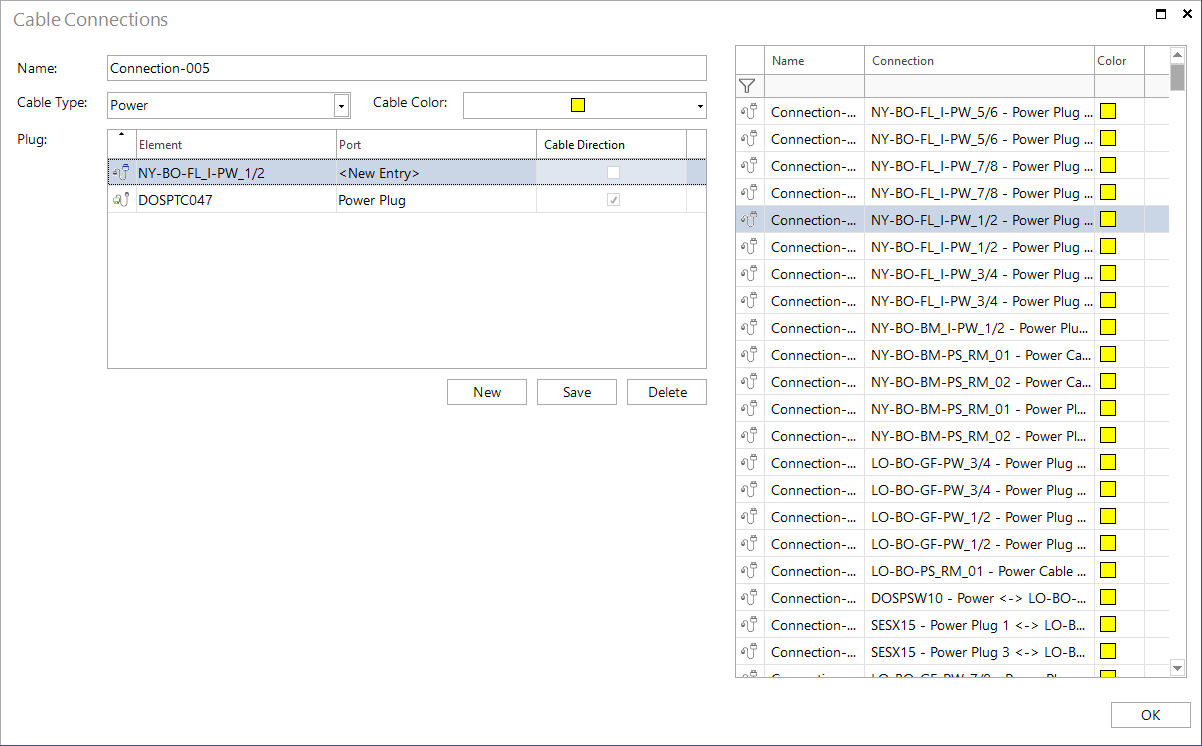
Task: Click the sort arrow in the plug table header
Action: pyautogui.click(x=122, y=134)
